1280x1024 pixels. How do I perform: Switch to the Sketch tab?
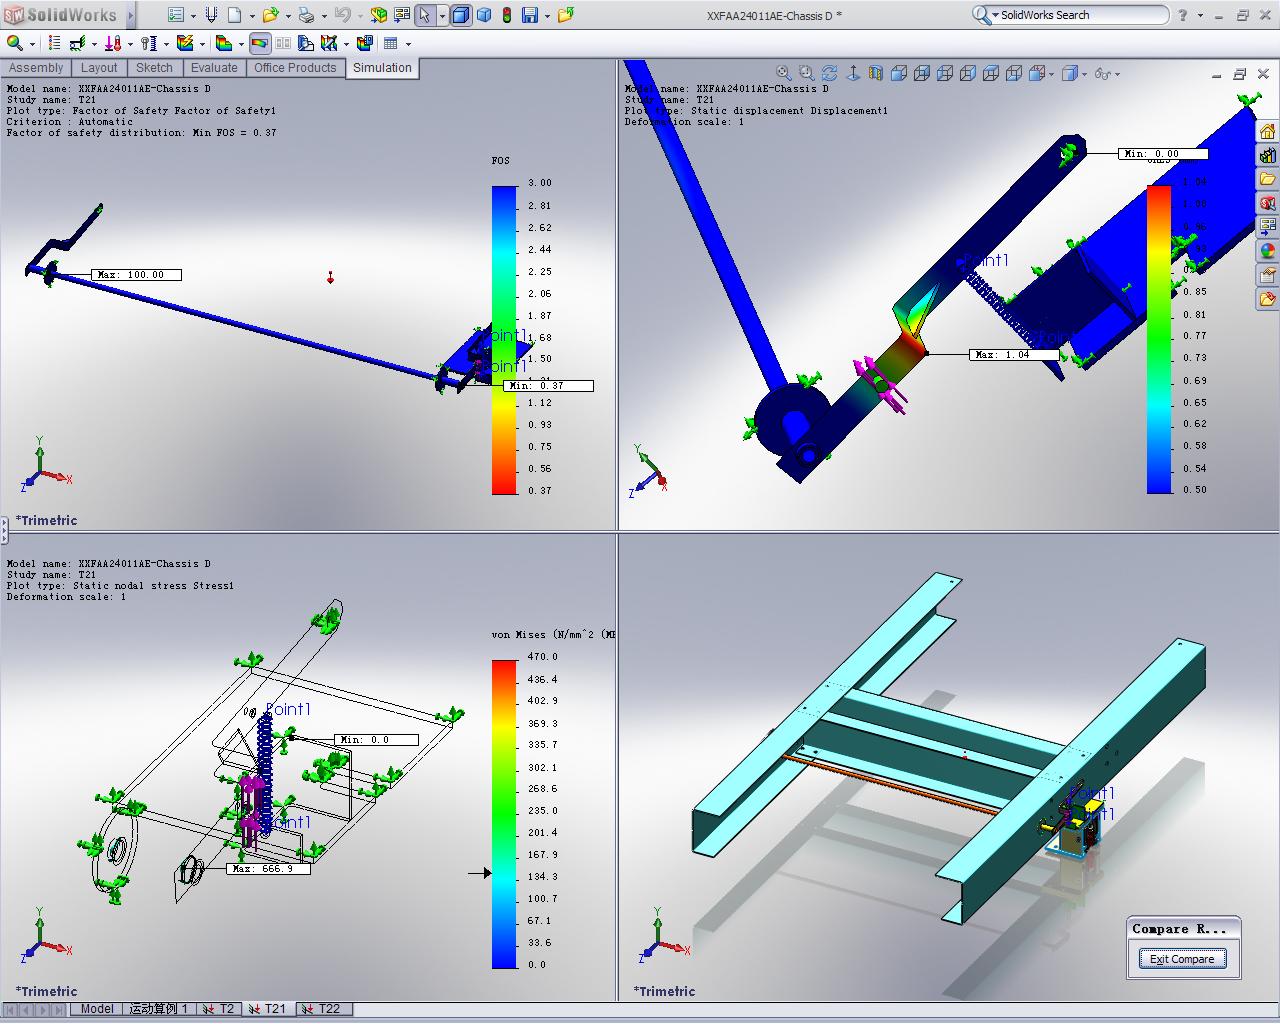coord(154,68)
